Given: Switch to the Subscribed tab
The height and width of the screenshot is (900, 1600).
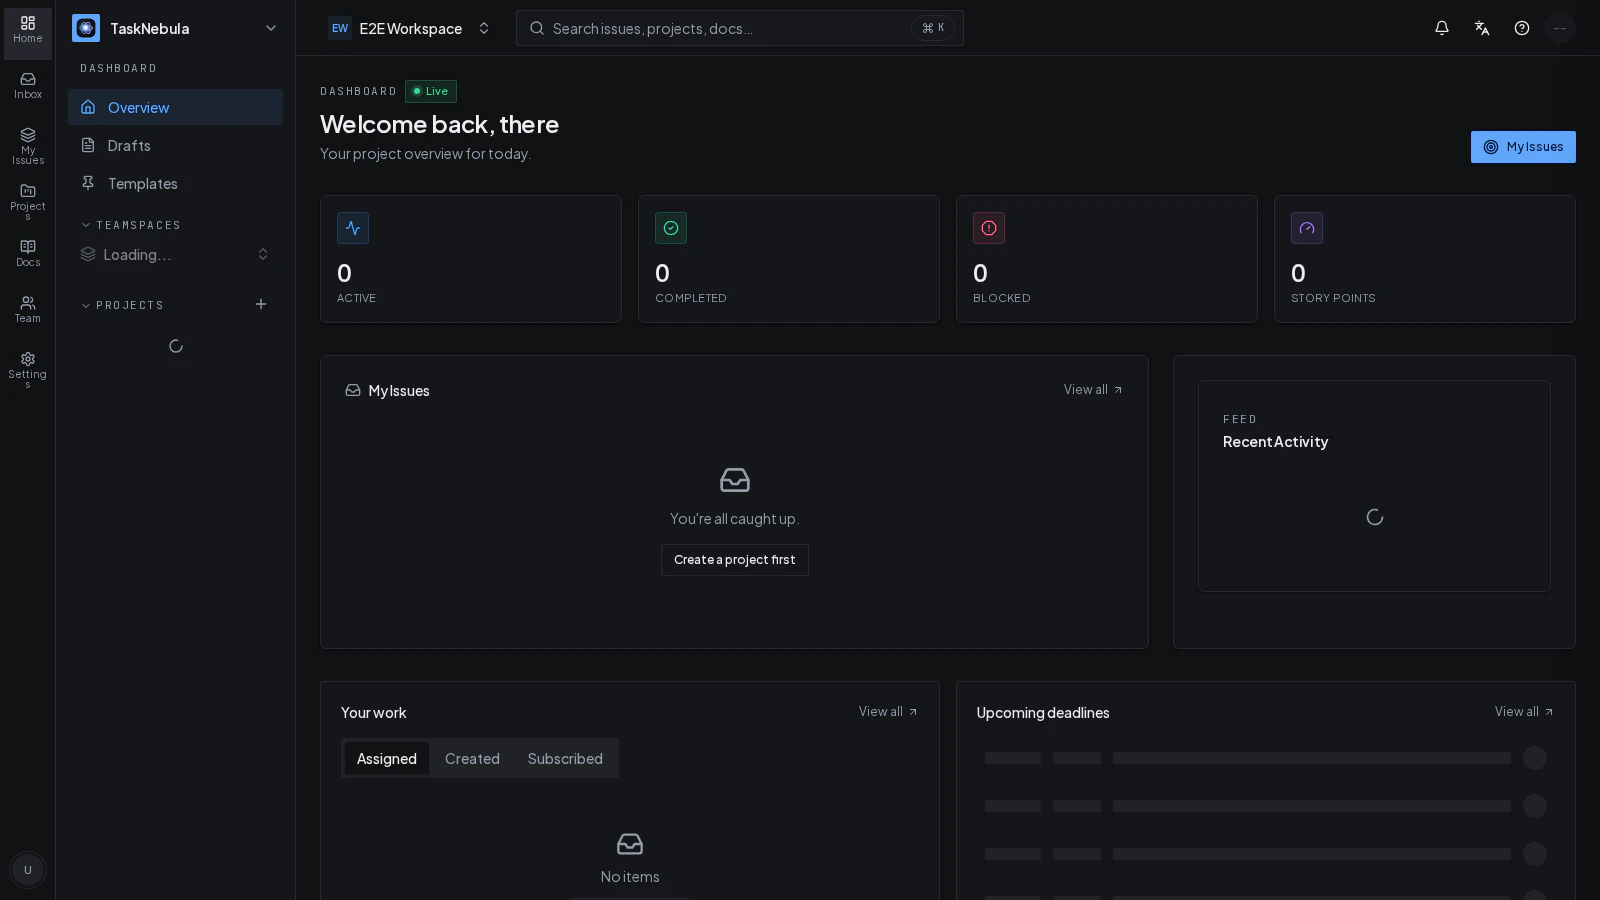Looking at the screenshot, I should [565, 758].
